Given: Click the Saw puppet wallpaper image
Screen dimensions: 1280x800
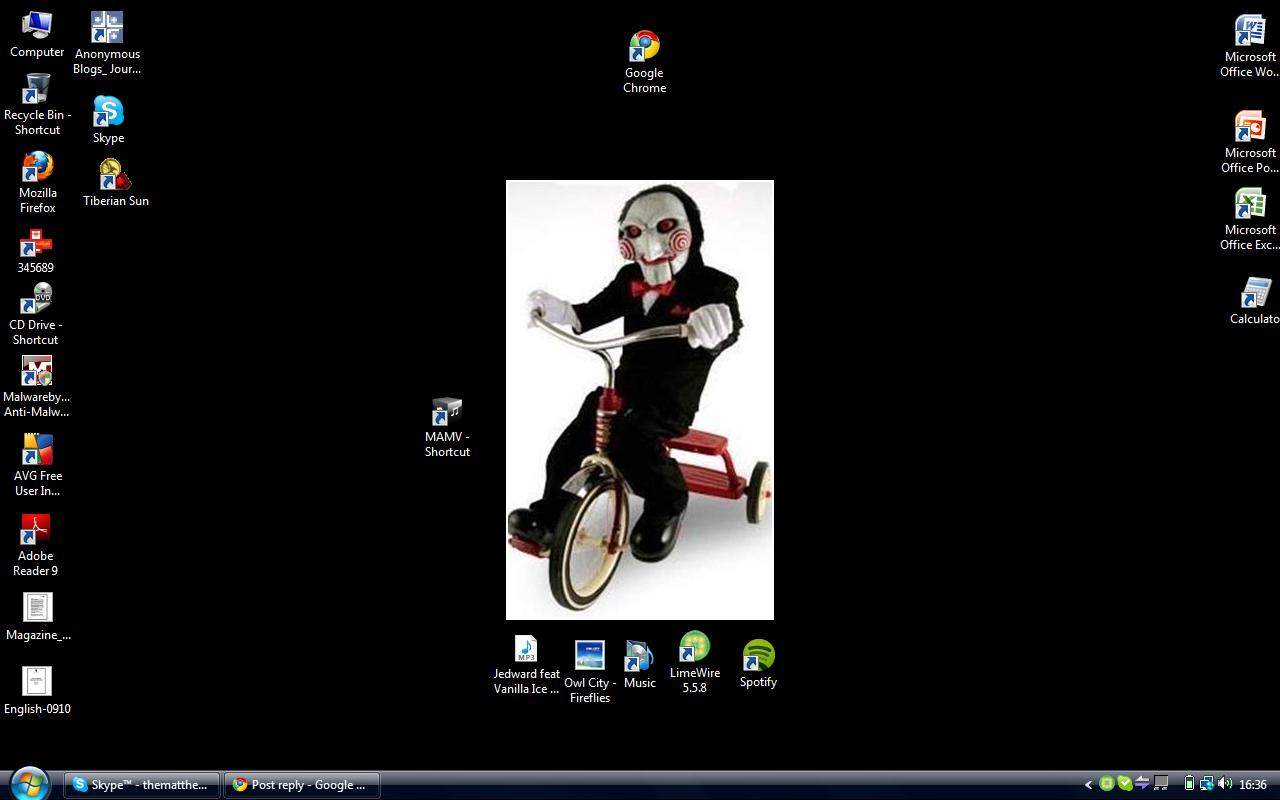Looking at the screenshot, I should 640,400.
